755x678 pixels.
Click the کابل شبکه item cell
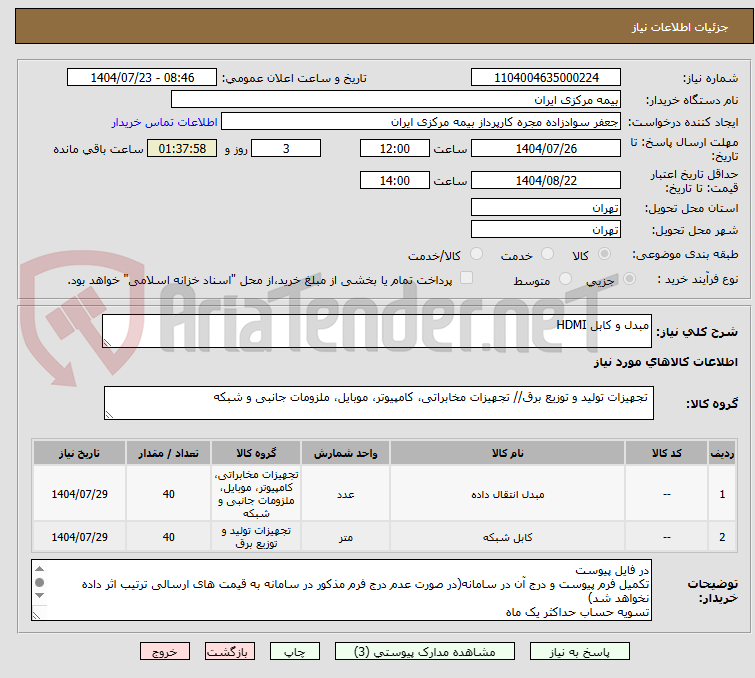tap(508, 537)
